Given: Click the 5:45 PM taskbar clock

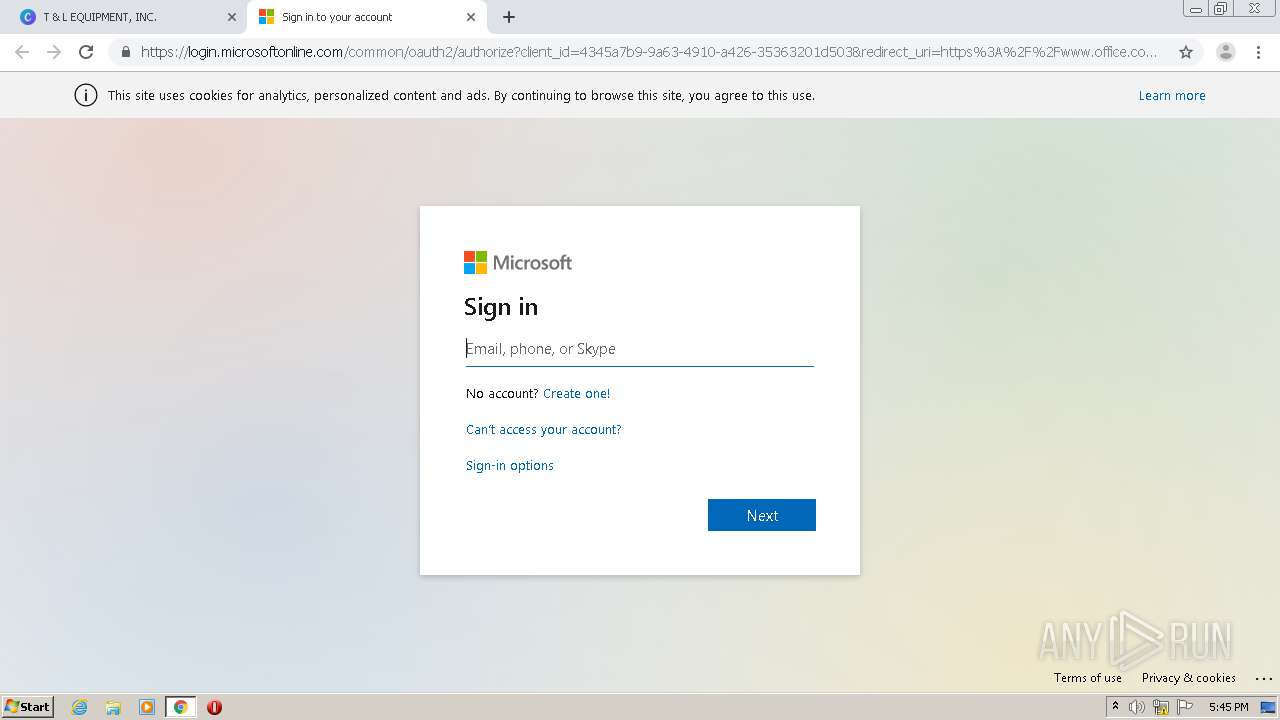Looking at the screenshot, I should coord(1228,707).
